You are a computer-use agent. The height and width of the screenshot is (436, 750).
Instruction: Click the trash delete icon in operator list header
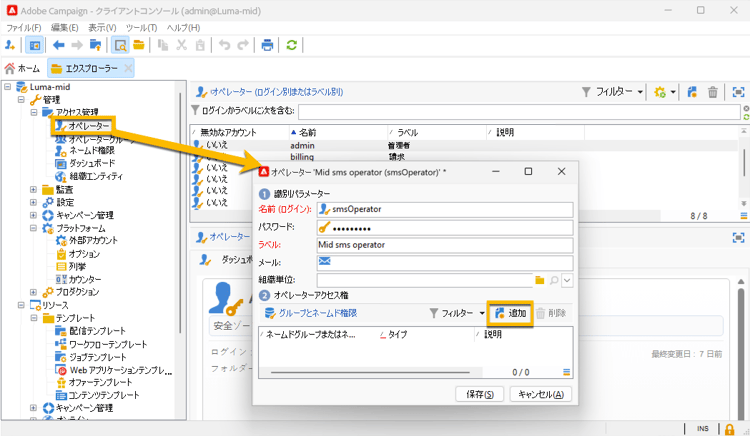click(713, 92)
